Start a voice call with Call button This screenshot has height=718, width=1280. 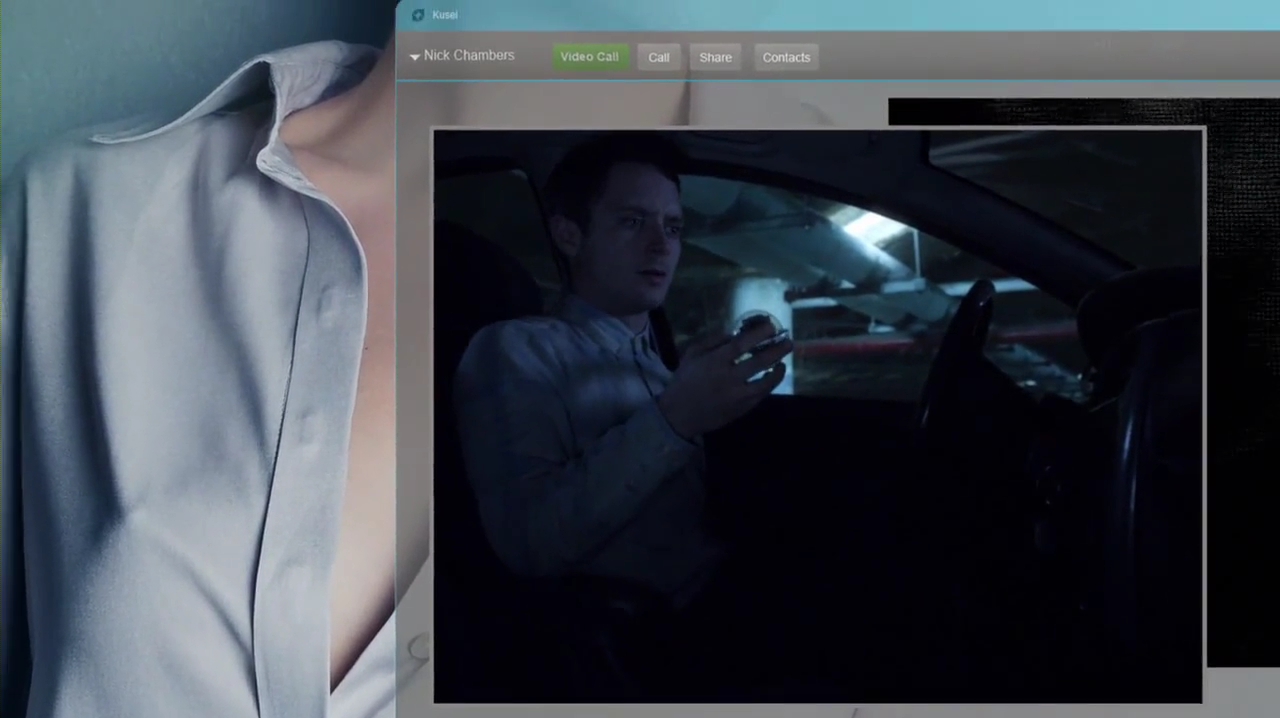pyautogui.click(x=658, y=57)
